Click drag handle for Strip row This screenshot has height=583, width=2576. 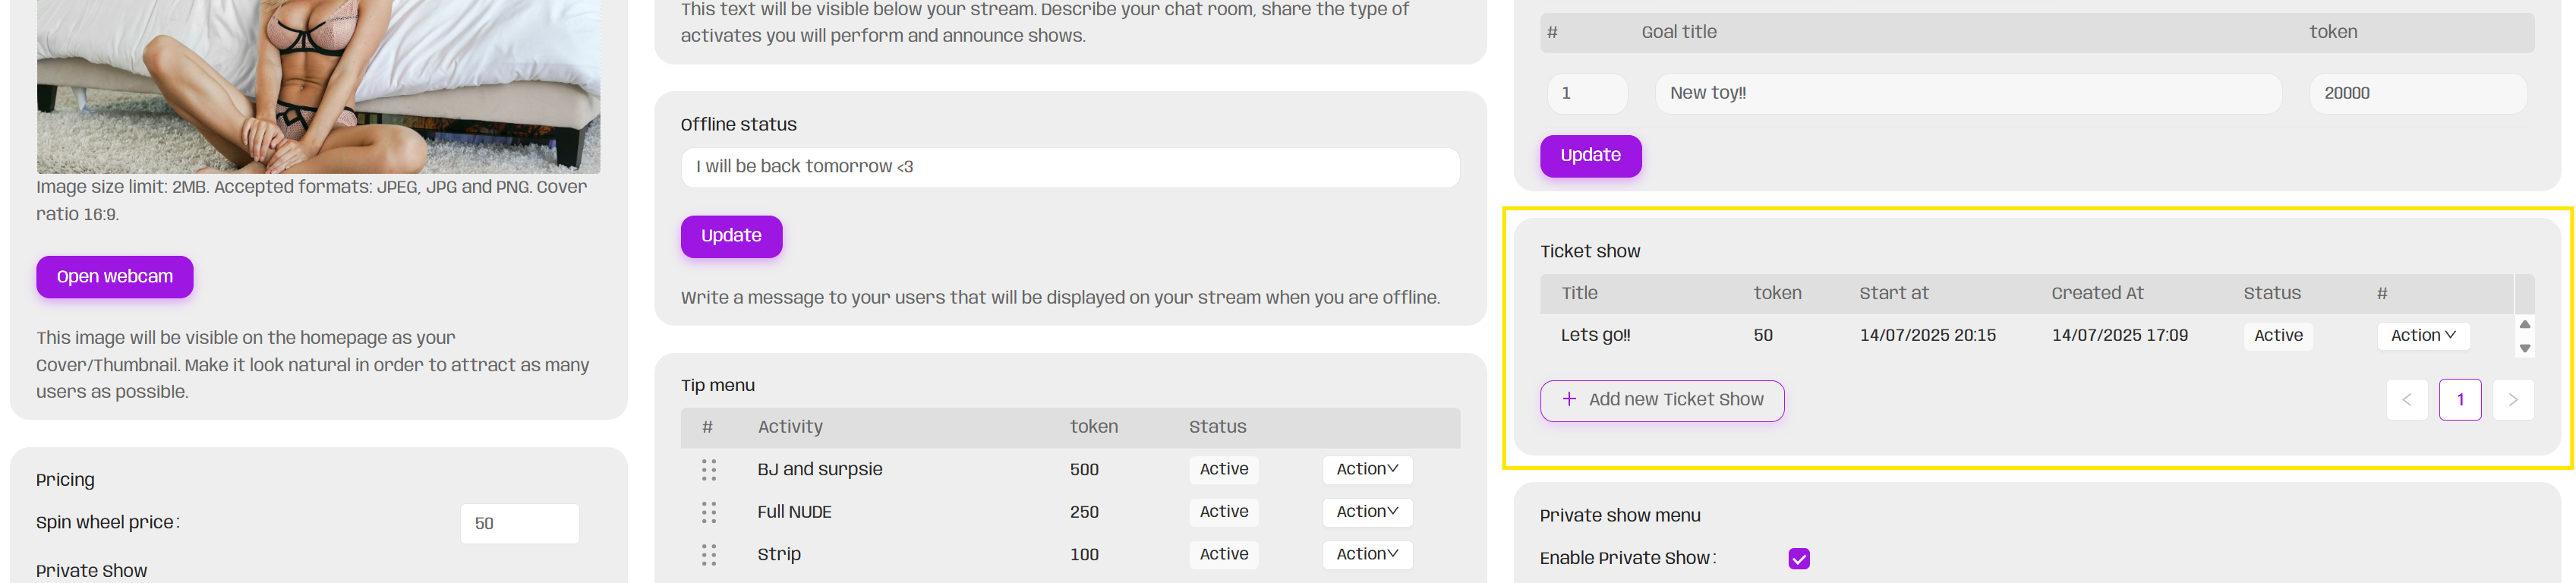tap(709, 555)
